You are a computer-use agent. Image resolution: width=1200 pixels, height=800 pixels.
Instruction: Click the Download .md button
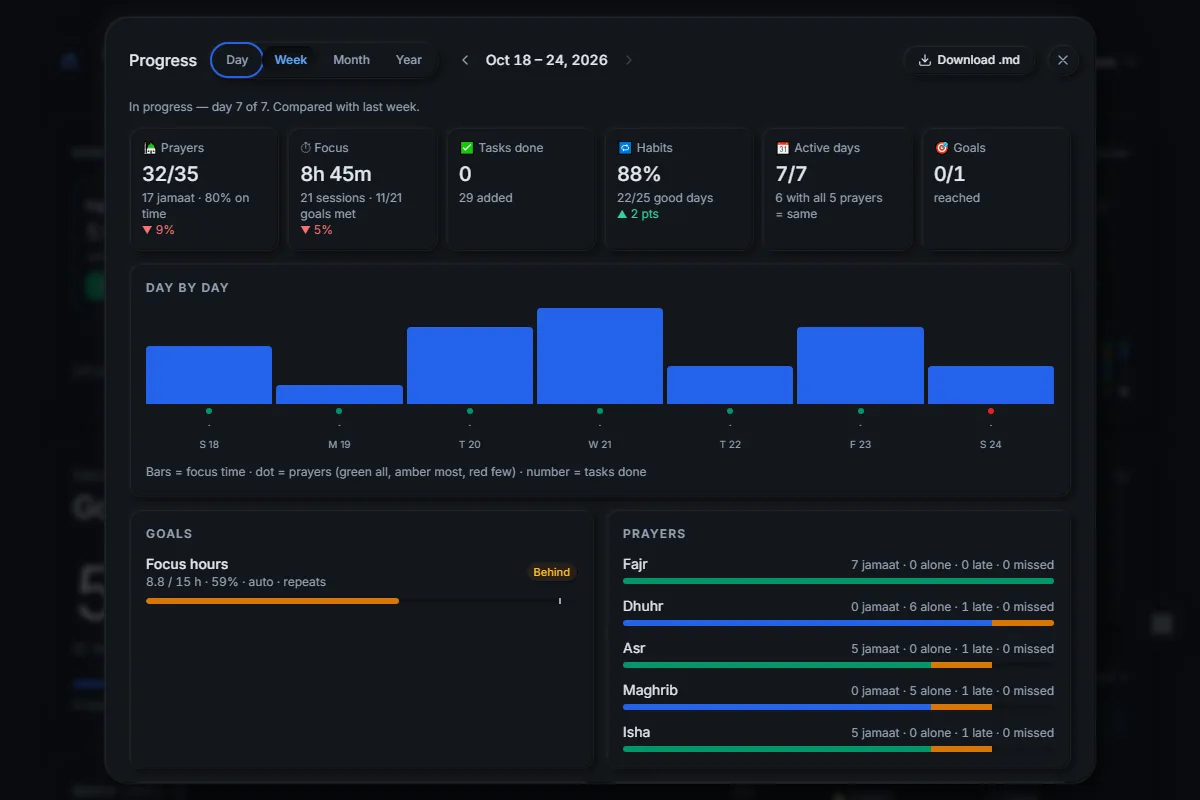pos(969,60)
